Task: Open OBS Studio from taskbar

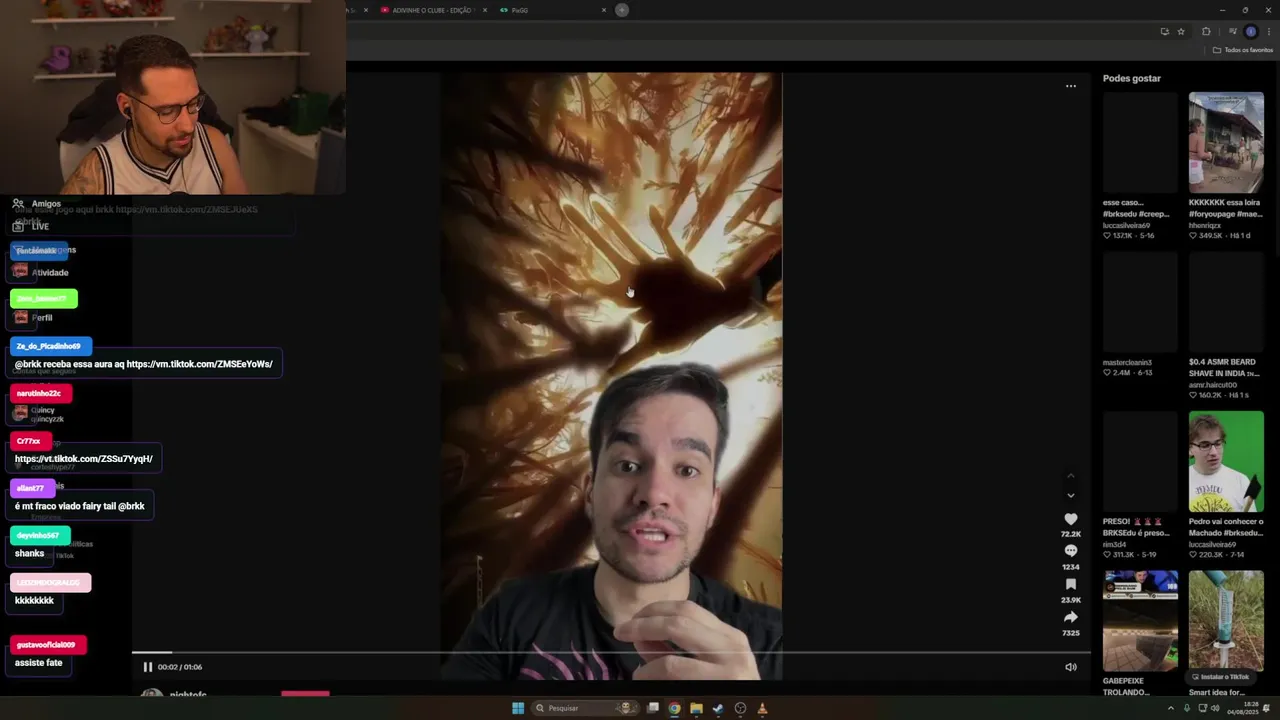Action: pos(740,708)
